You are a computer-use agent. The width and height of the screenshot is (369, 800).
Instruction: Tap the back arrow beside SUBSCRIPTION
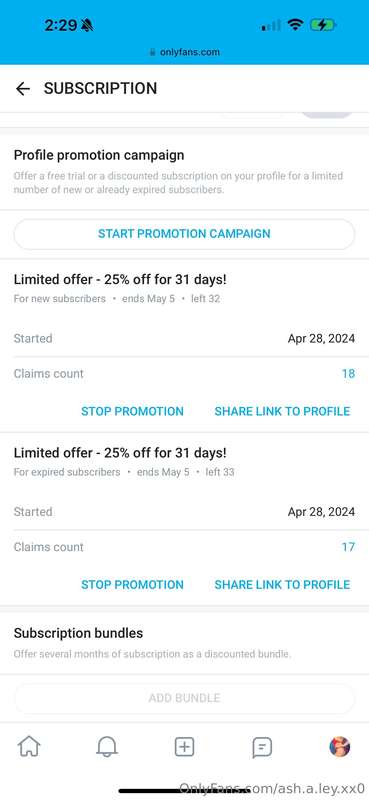[23, 89]
